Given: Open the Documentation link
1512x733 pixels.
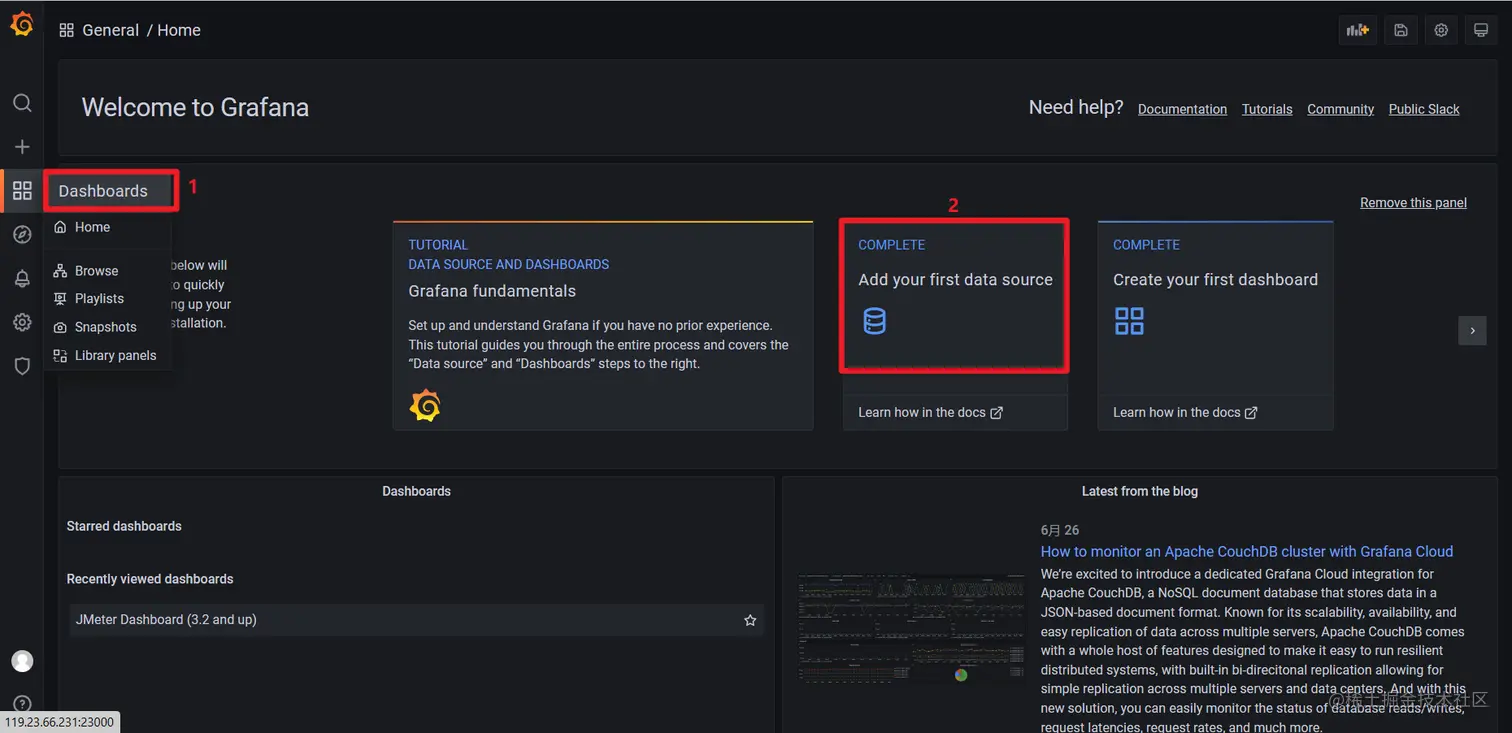Looking at the screenshot, I should point(1182,109).
